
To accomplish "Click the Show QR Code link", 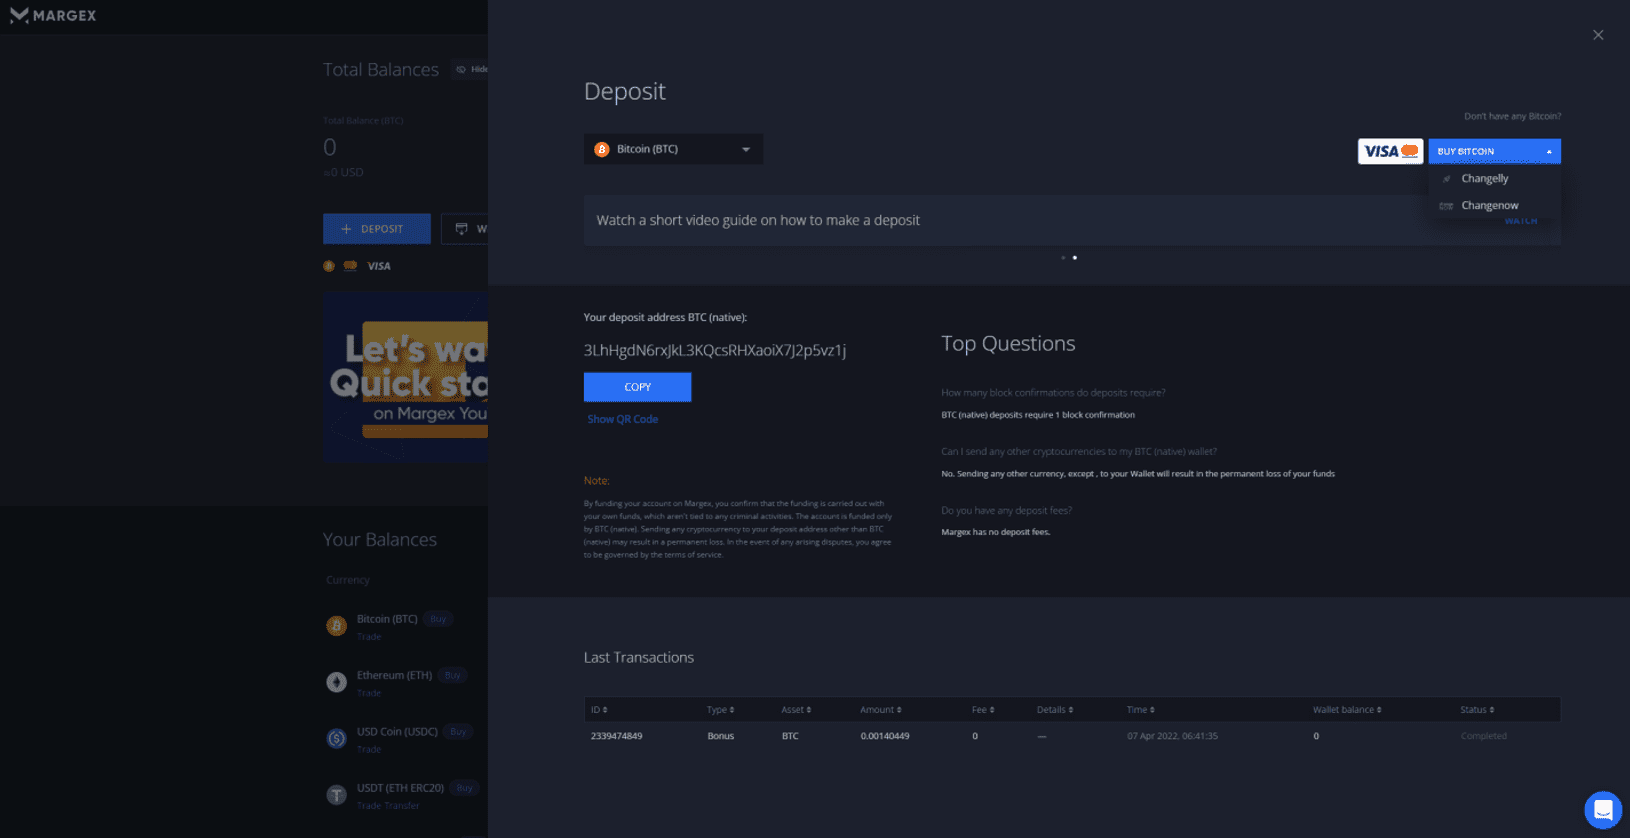I will point(623,420).
